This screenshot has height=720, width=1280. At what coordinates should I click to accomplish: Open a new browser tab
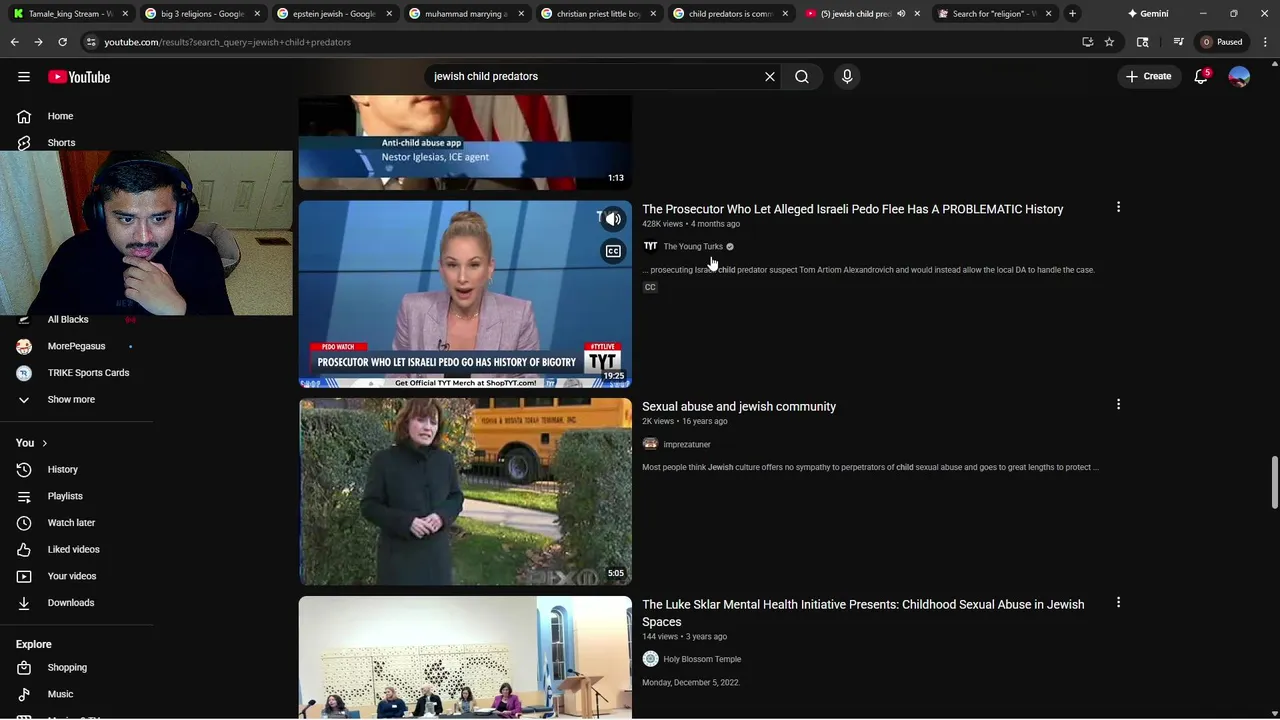(x=1072, y=14)
